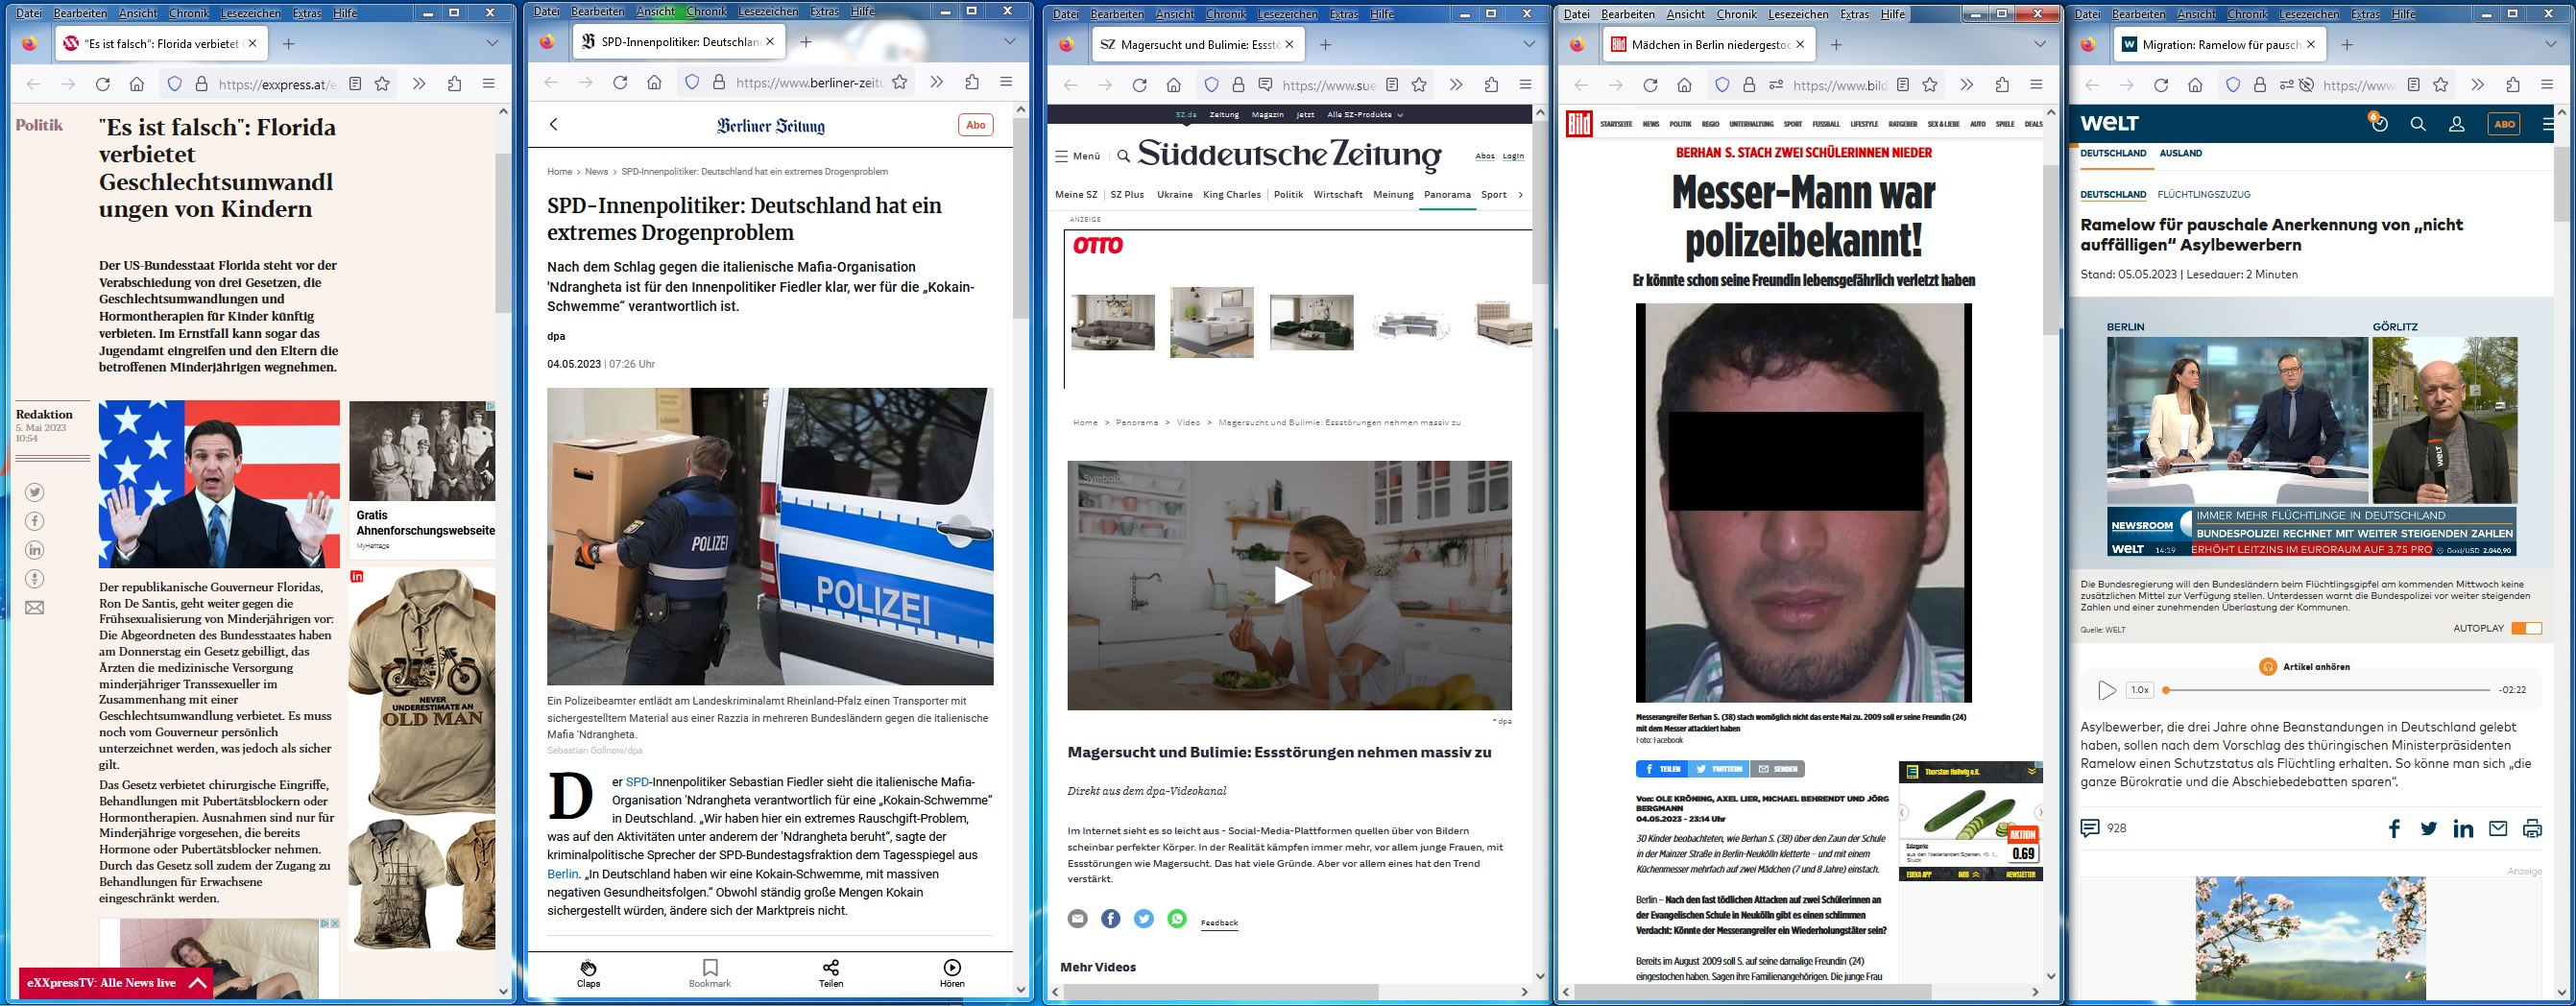Open Lesezeichen menu in Berliner Zeitung window

pos(769,11)
